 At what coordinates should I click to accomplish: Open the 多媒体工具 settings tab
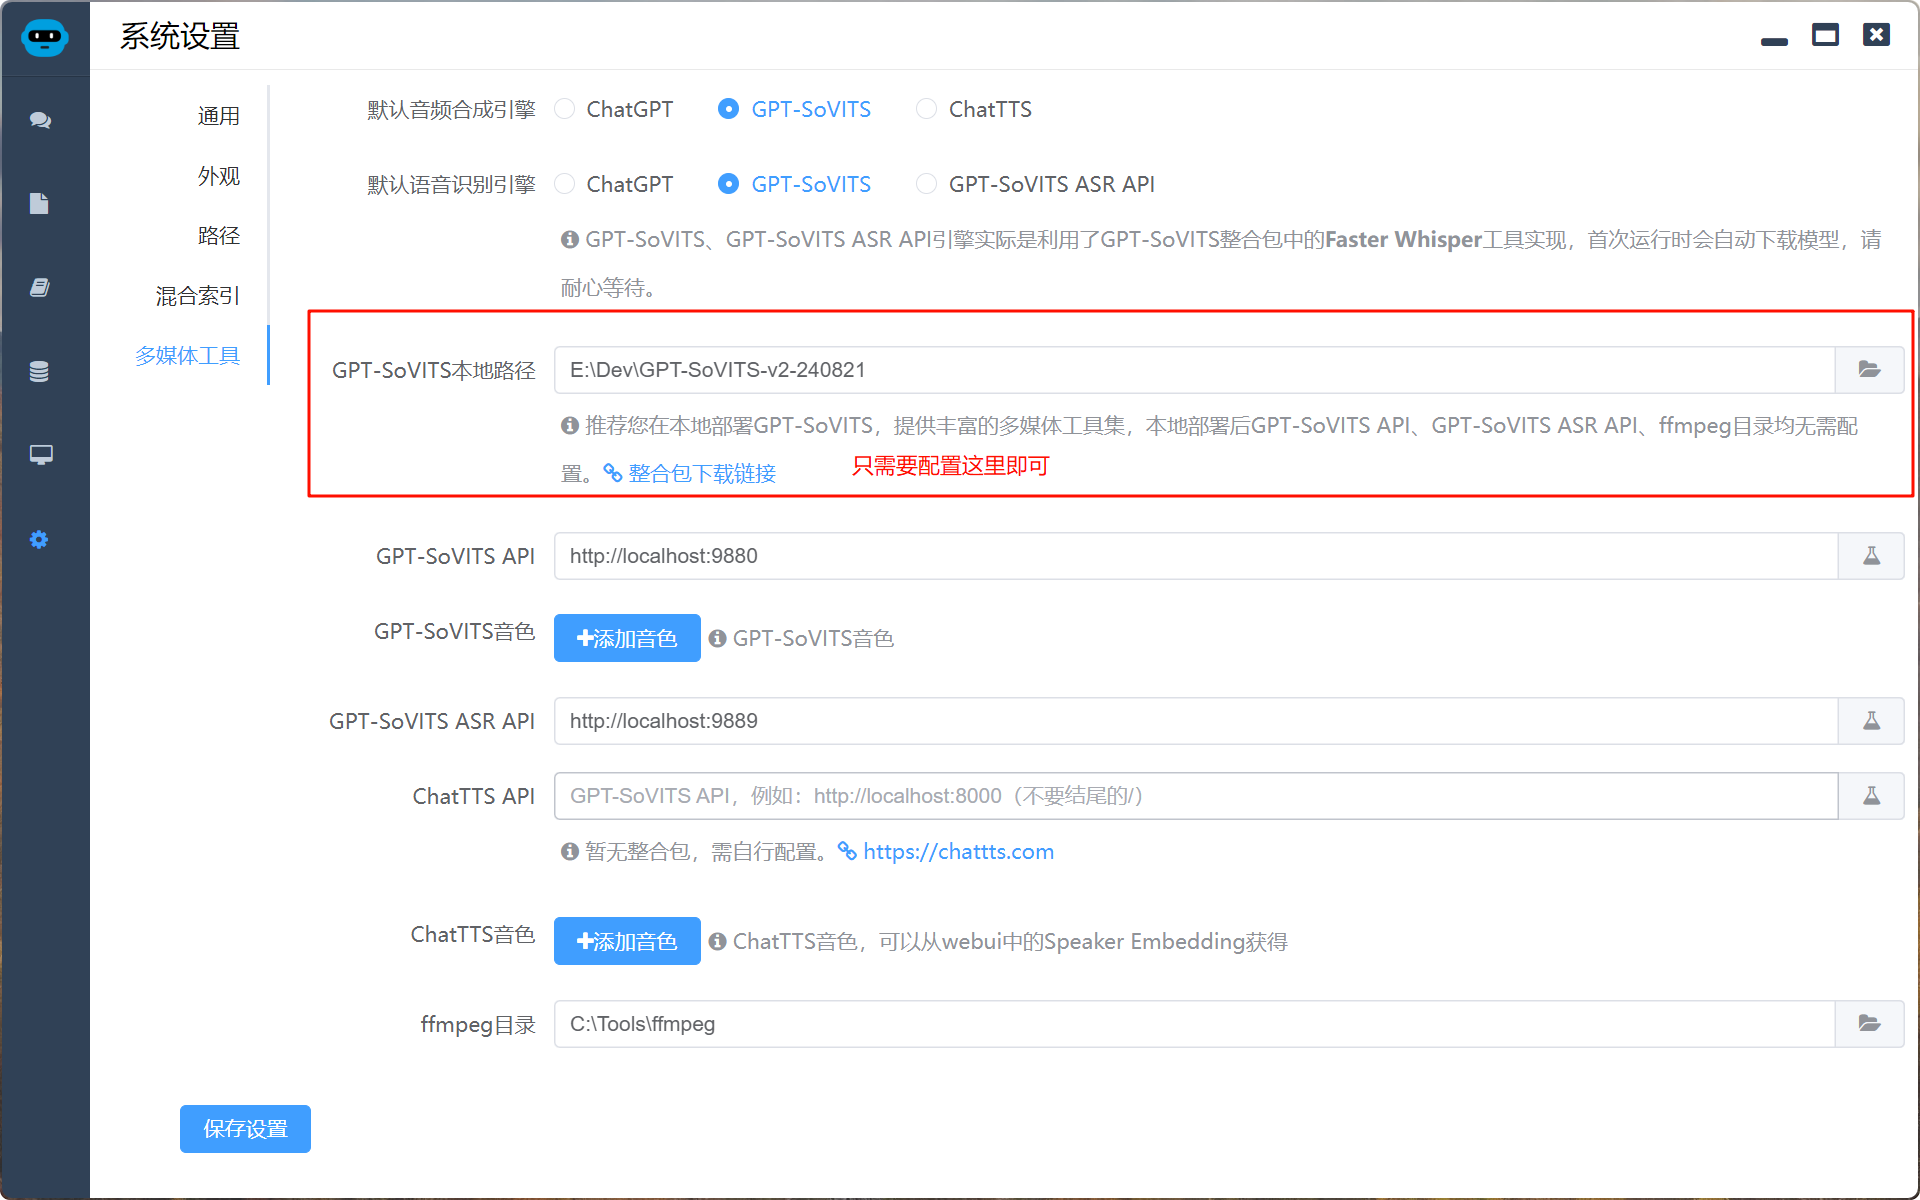tap(188, 356)
